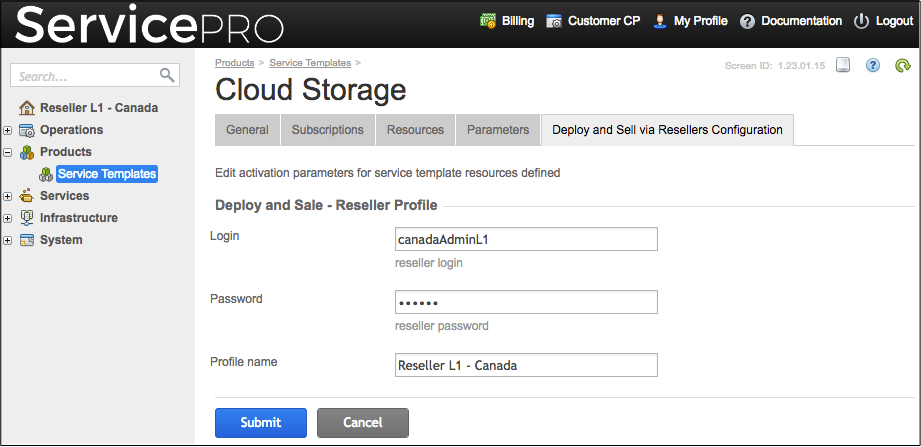Viewport: 921px width, 447px height.
Task: Click the search magnifier icon
Action: pyautogui.click(x=167, y=75)
